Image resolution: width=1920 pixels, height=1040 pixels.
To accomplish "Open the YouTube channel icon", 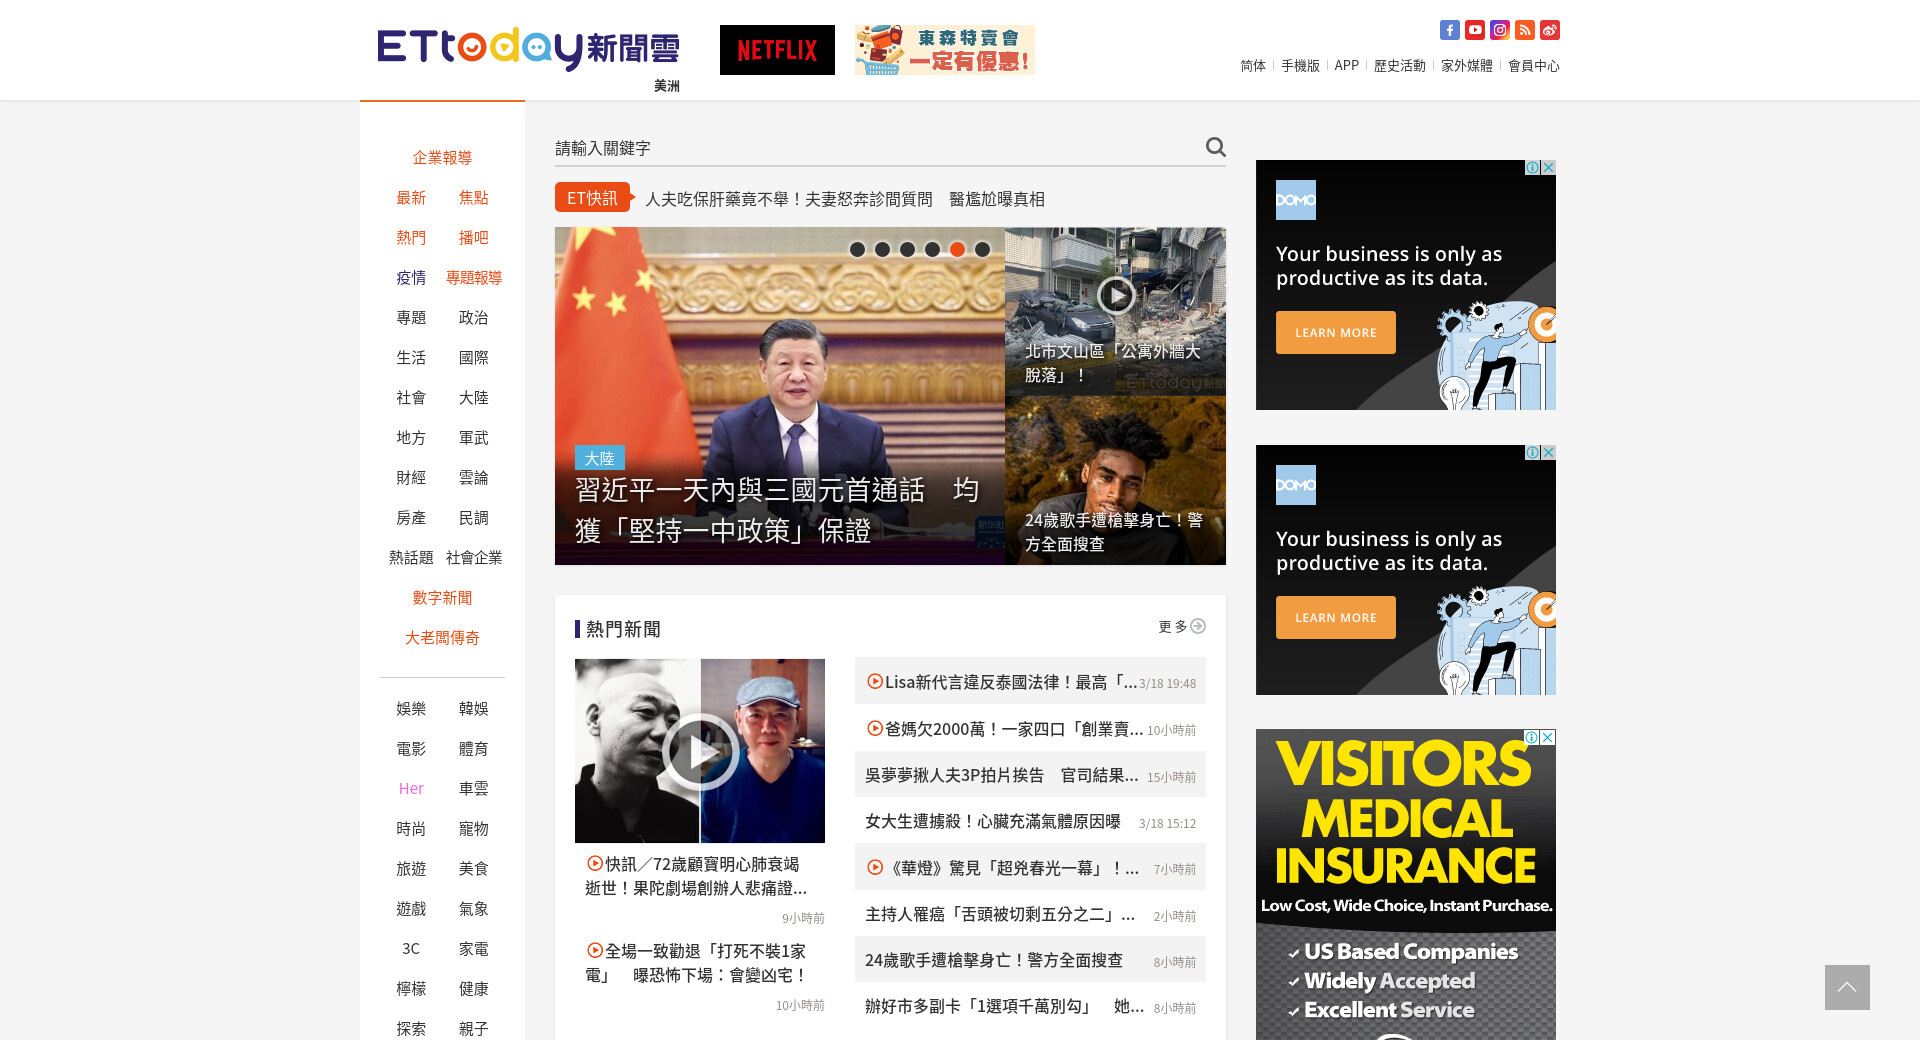I will 1474,30.
